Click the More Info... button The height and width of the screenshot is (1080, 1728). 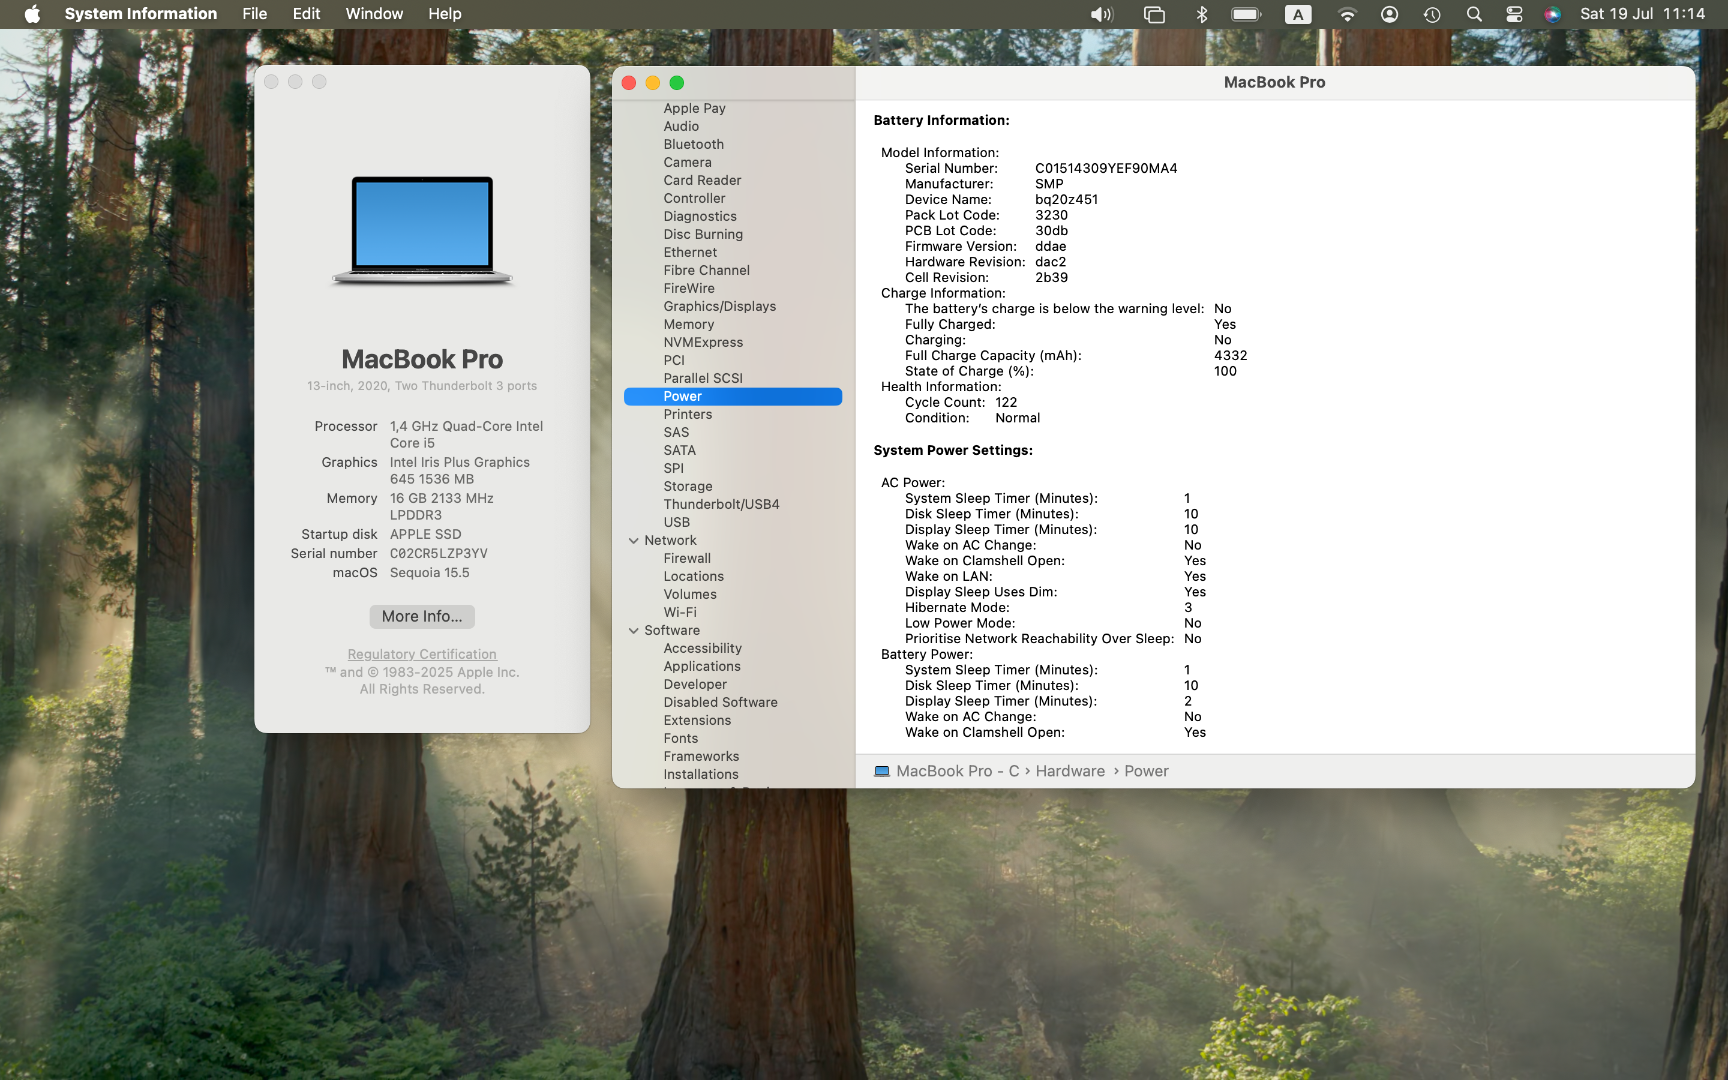[422, 616]
